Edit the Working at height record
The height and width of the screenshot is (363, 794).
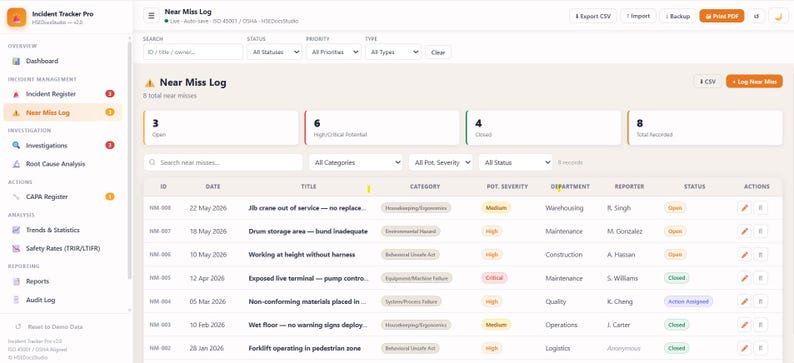tap(744, 255)
